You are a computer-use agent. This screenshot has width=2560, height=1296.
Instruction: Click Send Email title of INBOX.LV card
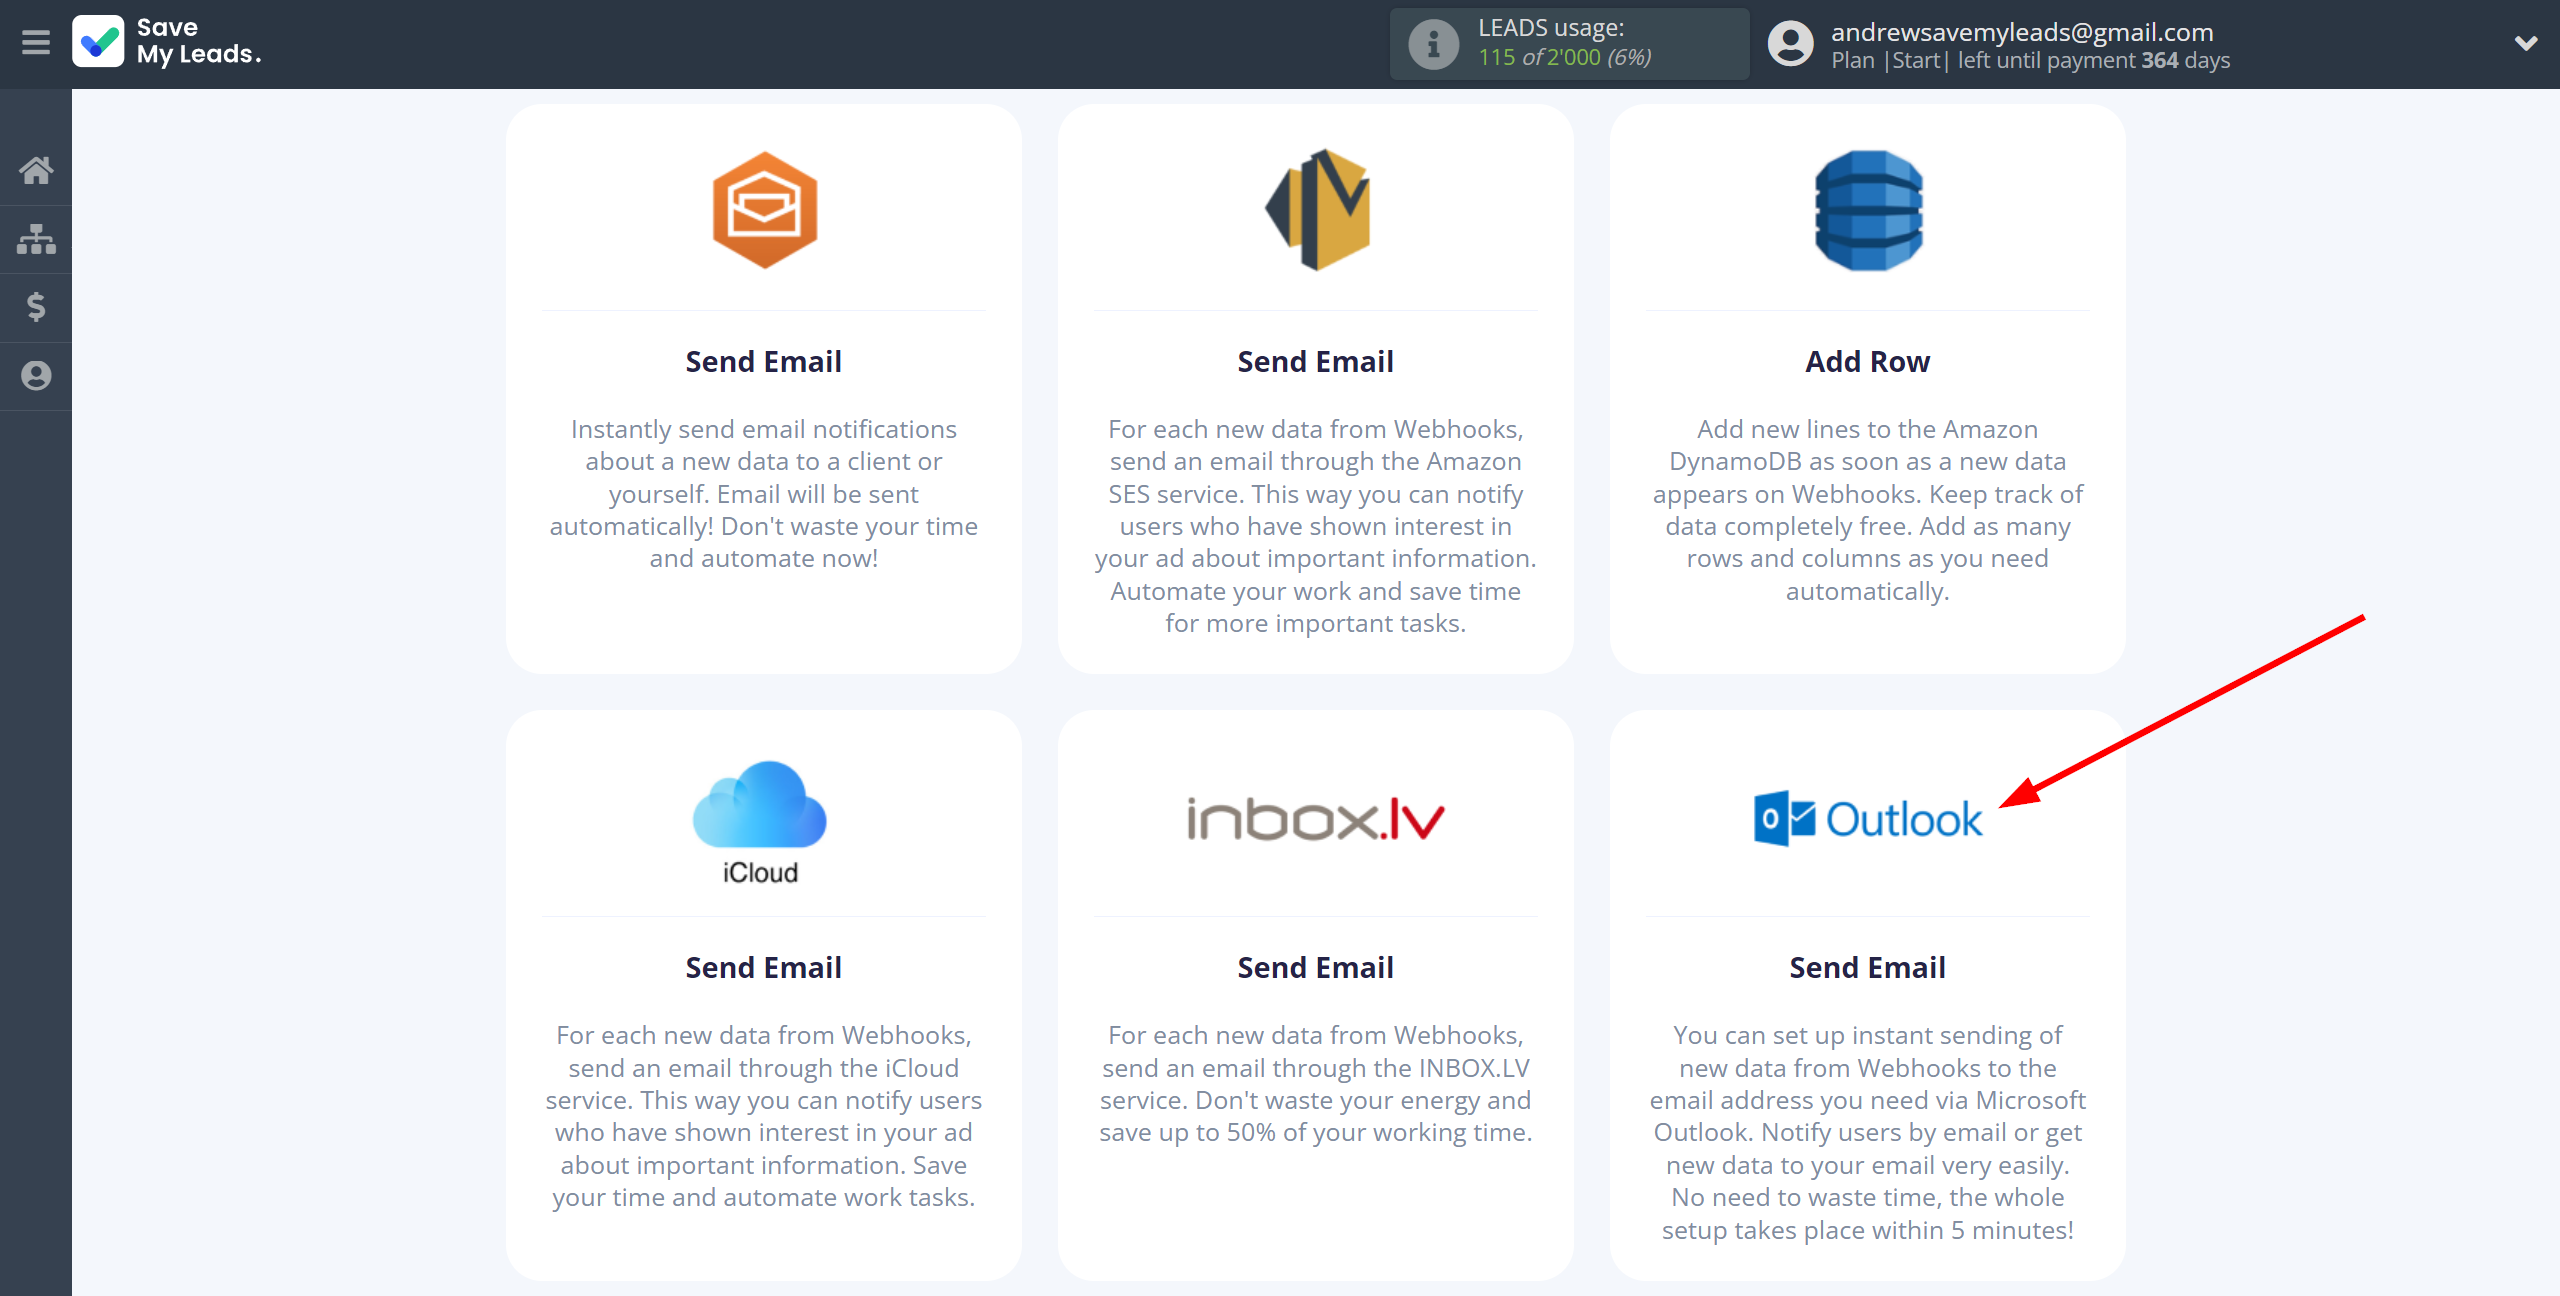1316,967
